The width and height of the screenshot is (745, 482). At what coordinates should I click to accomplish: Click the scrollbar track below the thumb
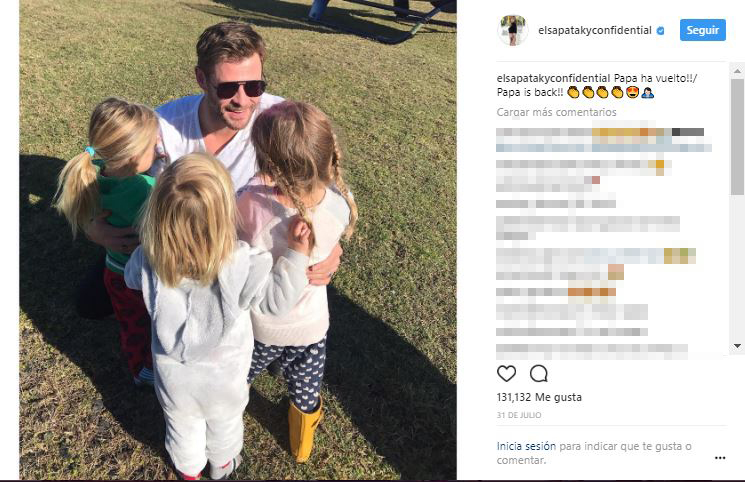click(x=737, y=267)
